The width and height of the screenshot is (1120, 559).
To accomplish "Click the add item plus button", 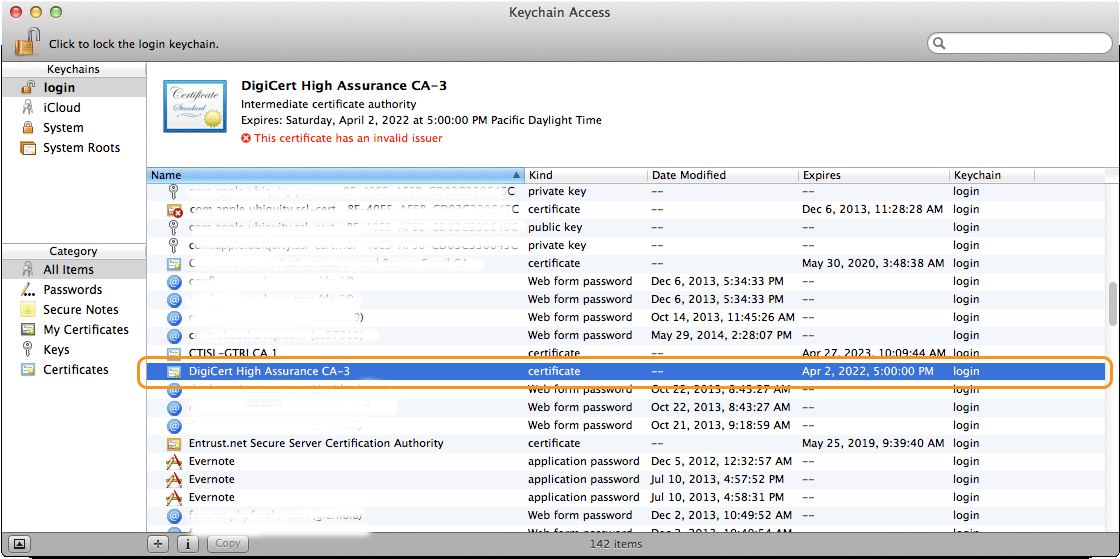I will coord(158,544).
